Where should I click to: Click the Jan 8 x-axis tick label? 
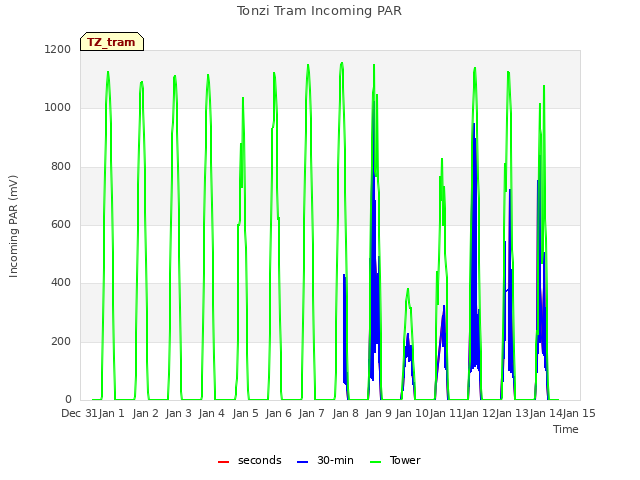click(345, 413)
